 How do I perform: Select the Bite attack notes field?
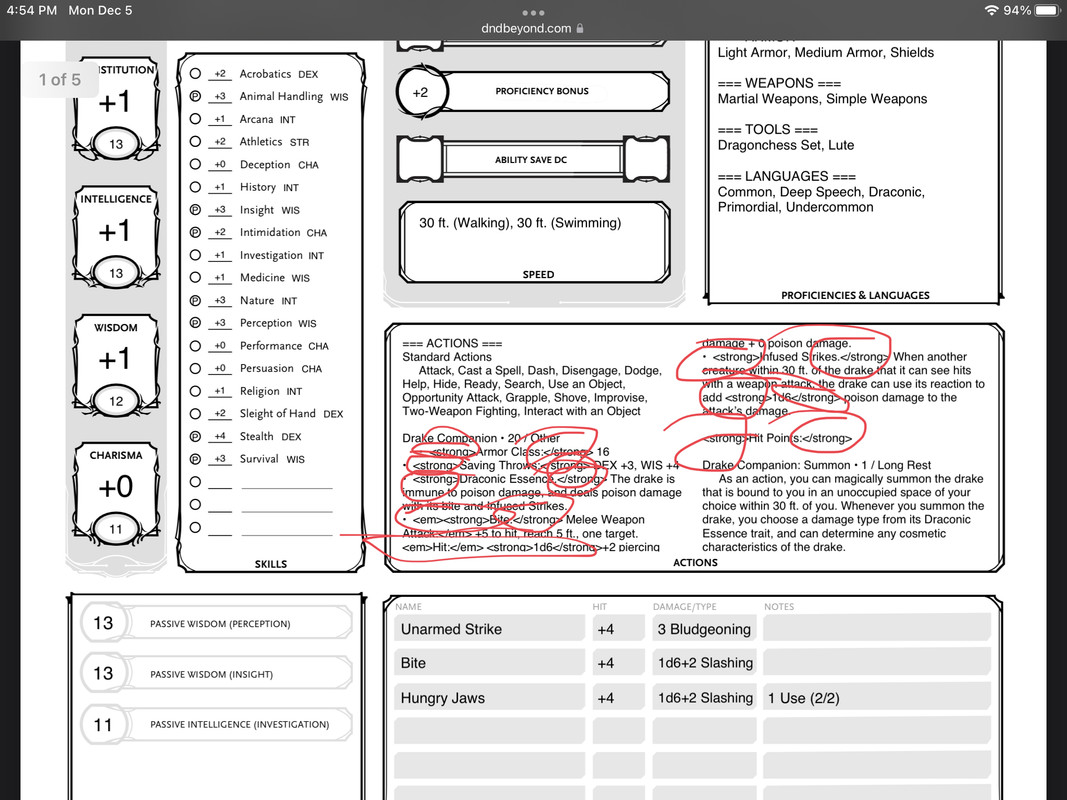pos(876,663)
